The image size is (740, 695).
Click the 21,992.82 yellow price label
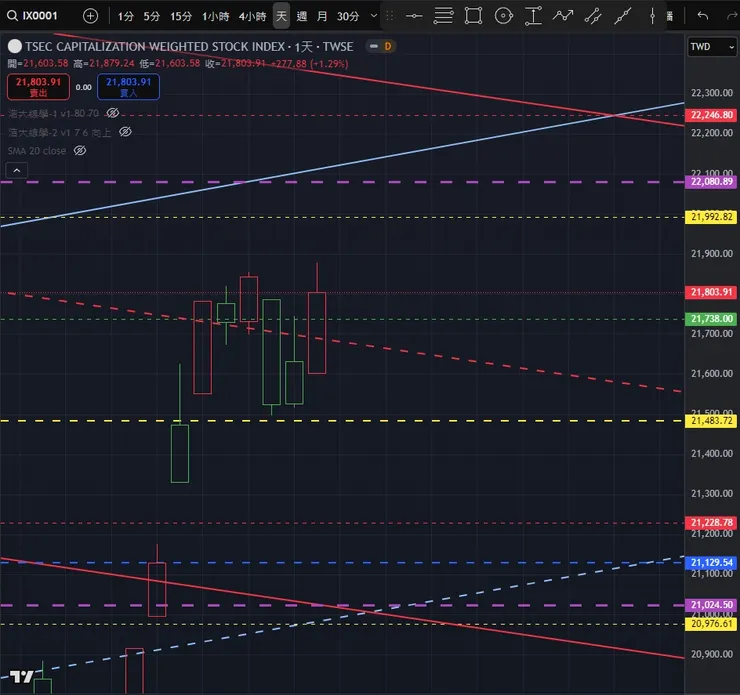[711, 217]
